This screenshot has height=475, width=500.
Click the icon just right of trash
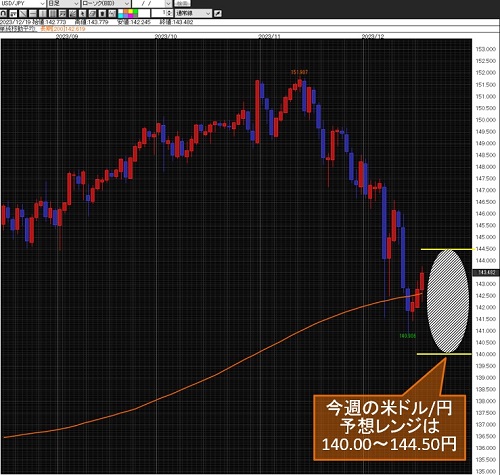click(112, 13)
